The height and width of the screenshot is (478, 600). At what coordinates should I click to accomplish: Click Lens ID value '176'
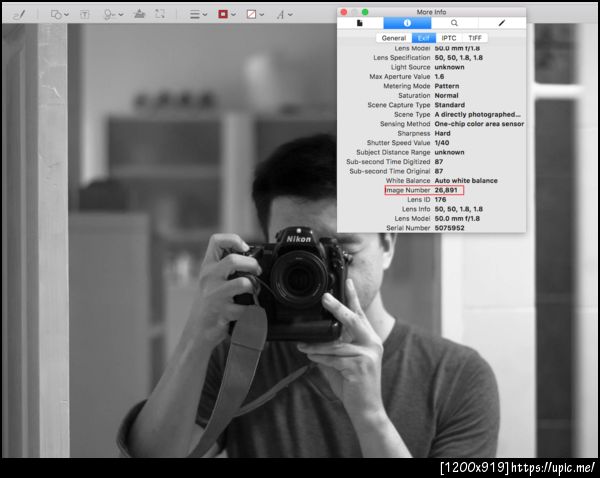tap(440, 199)
